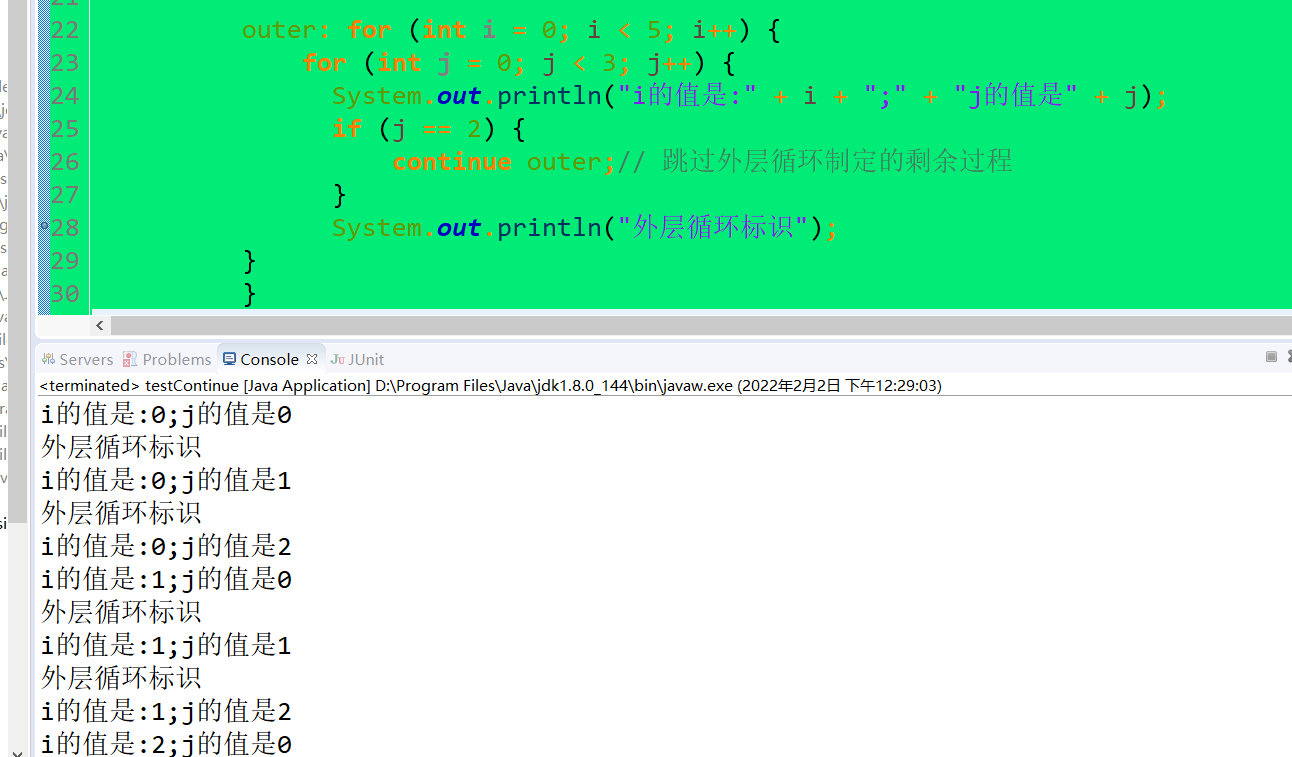1292x757 pixels.
Task: Click line number 22 in the editor gutter
Action: click(68, 29)
